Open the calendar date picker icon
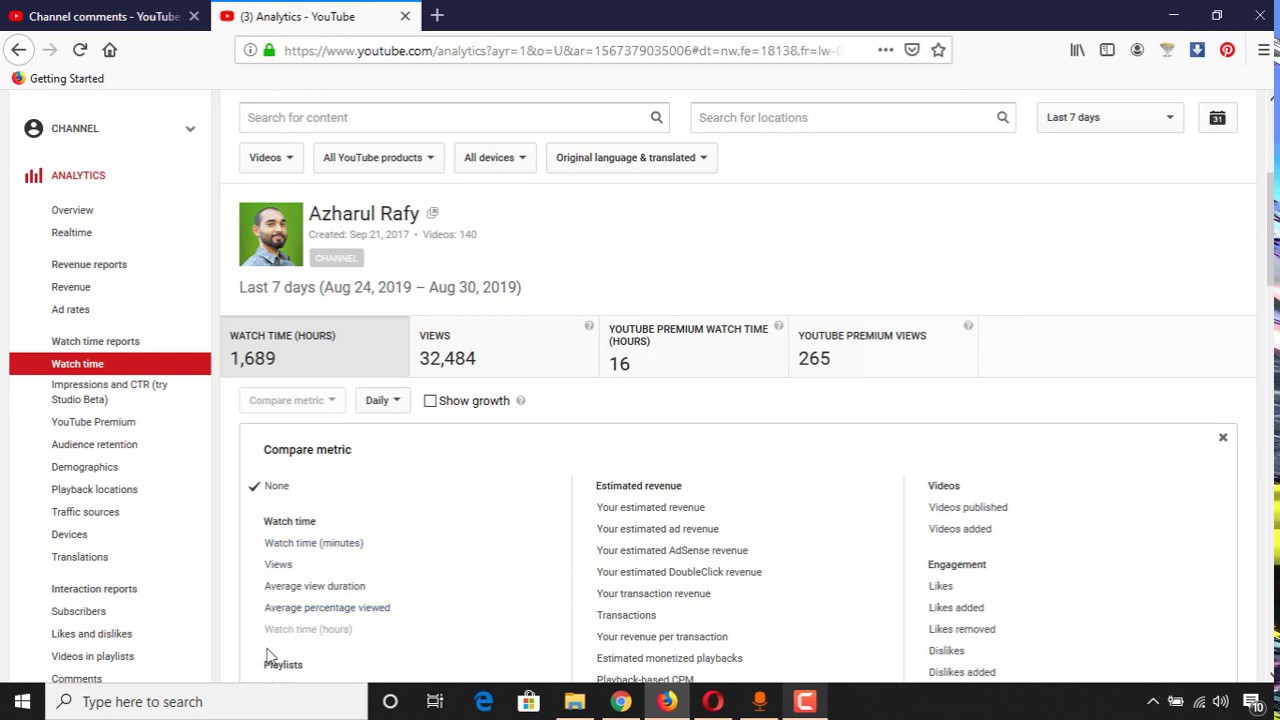Screen dimensions: 1280x720 point(1217,117)
